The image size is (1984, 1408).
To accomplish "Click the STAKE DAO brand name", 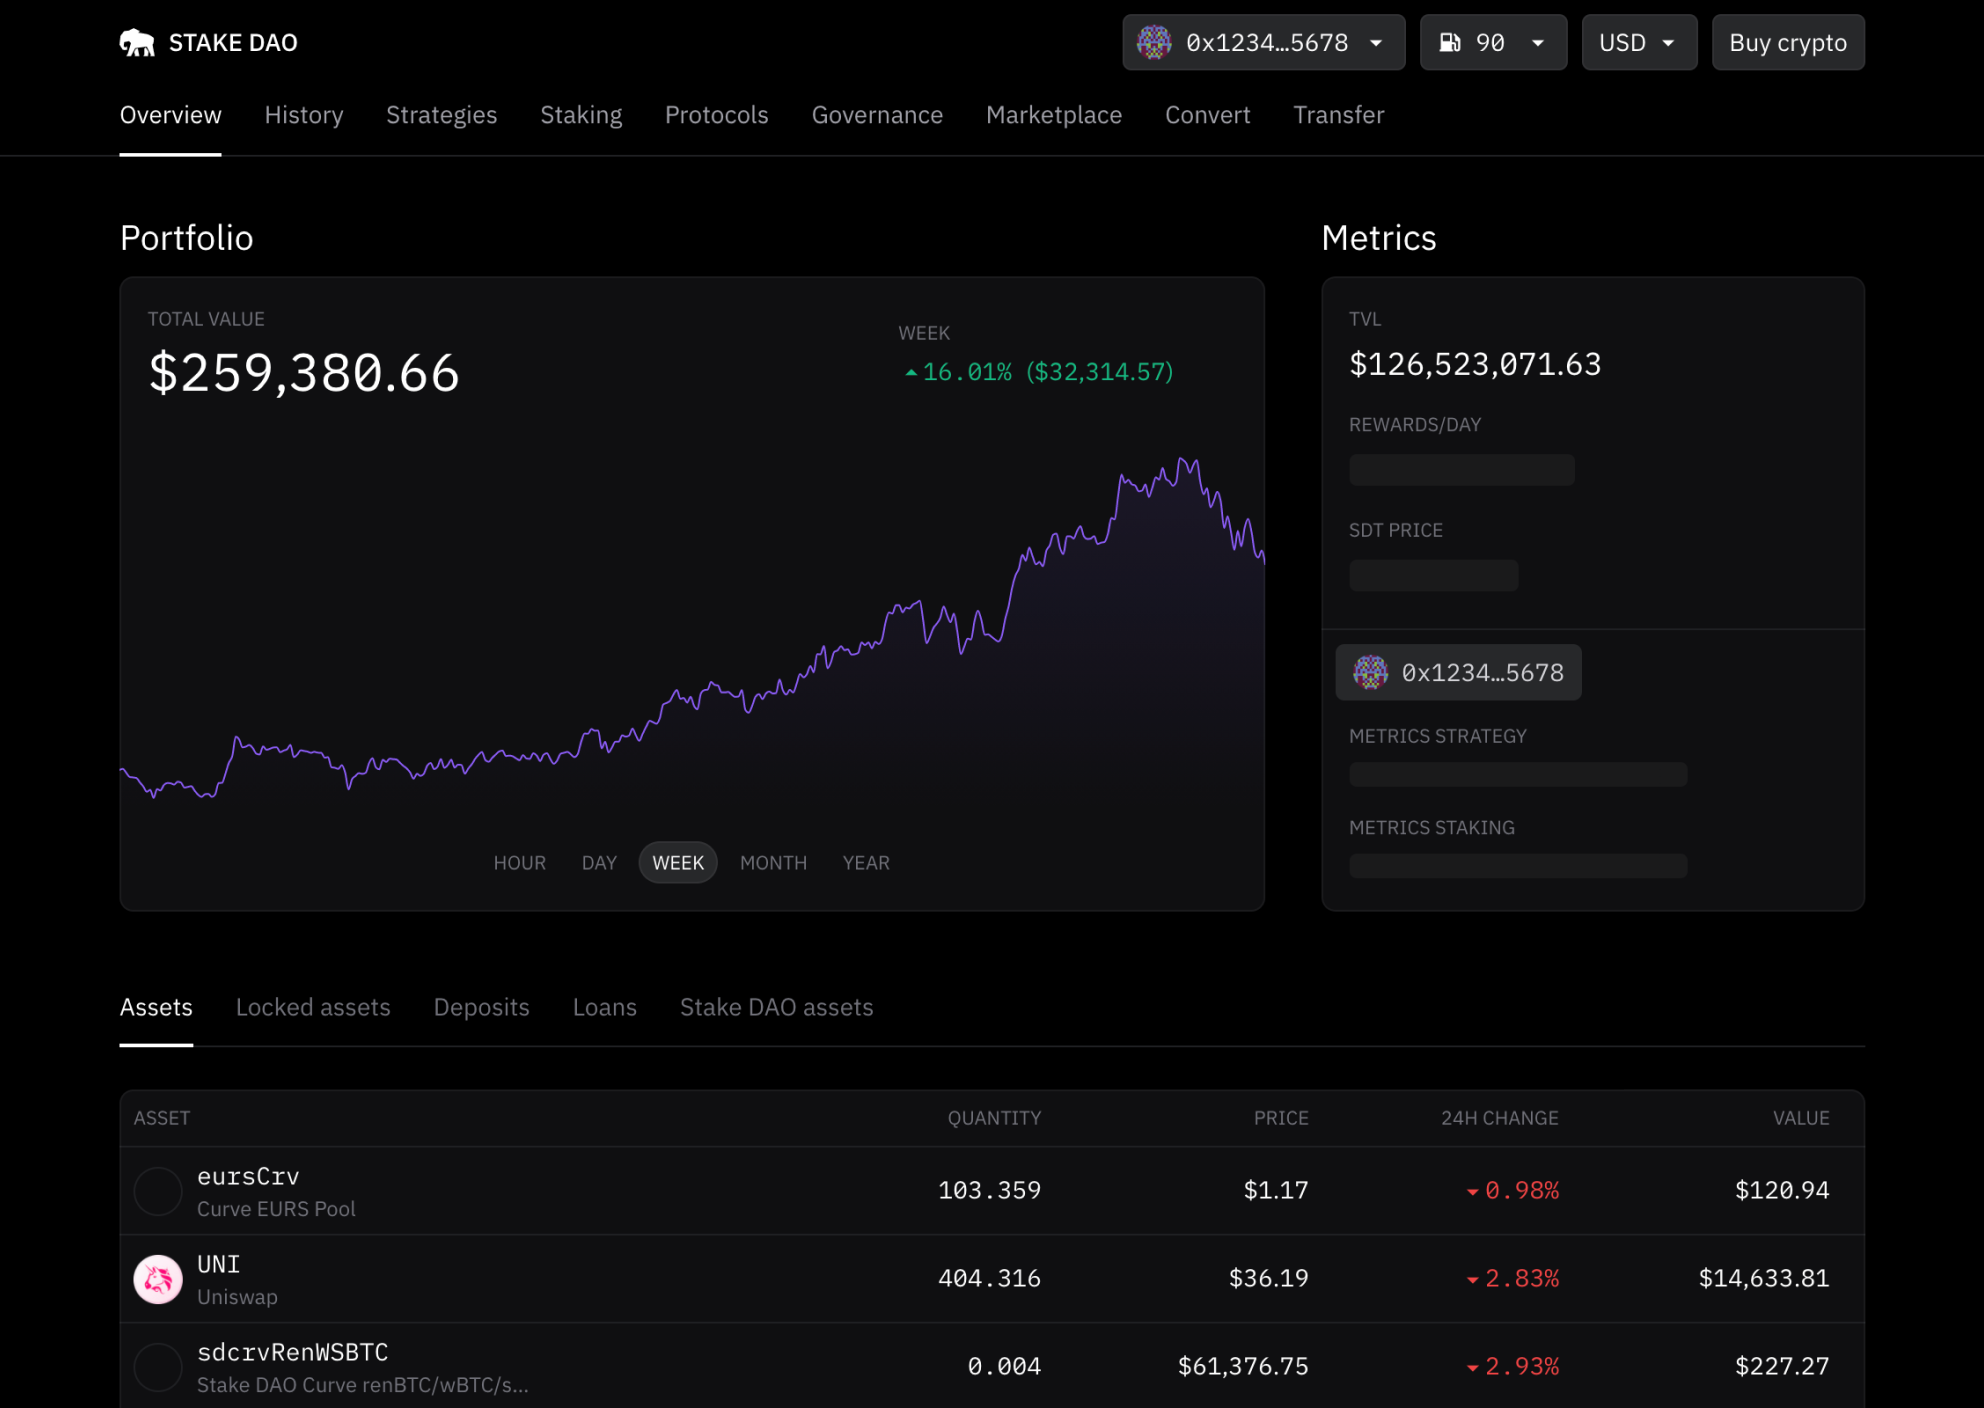I will [x=233, y=43].
